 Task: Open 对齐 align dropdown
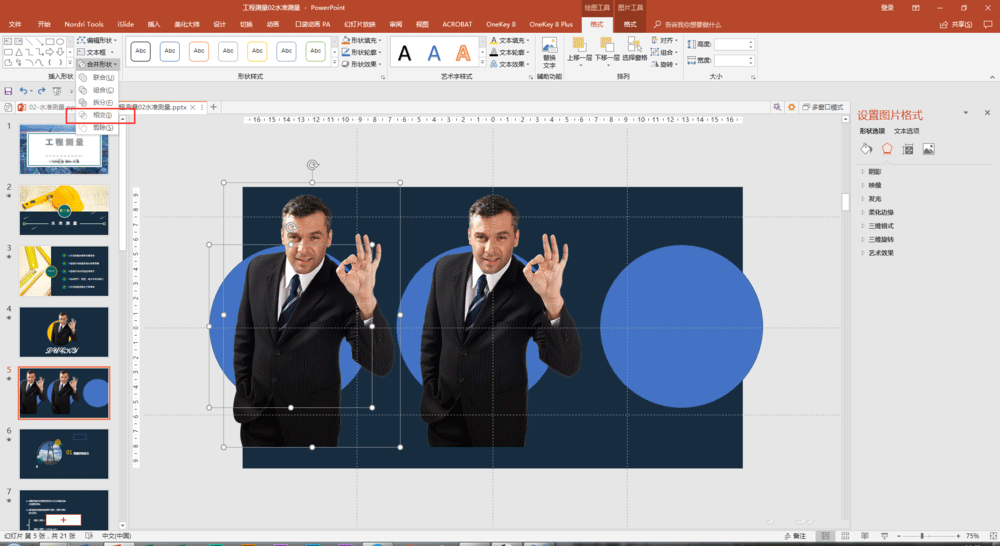coord(665,40)
